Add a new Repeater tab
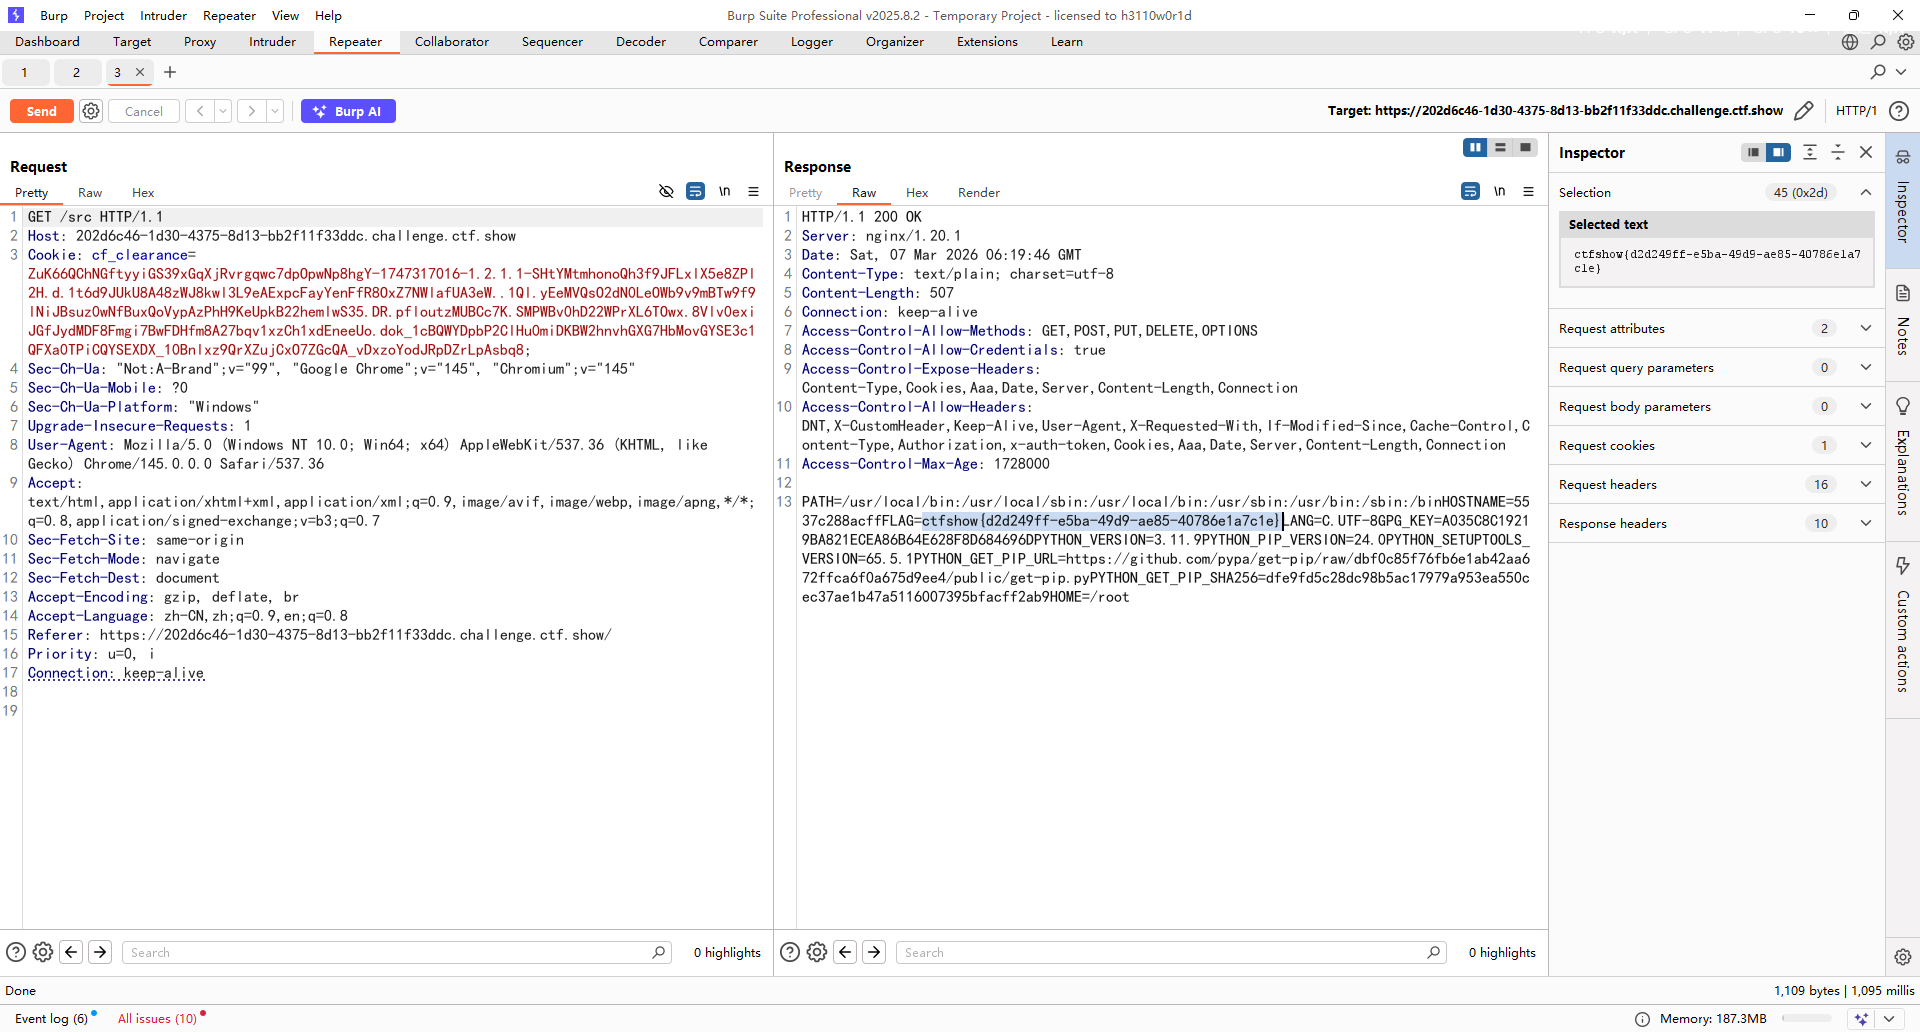1920x1032 pixels. (x=170, y=72)
